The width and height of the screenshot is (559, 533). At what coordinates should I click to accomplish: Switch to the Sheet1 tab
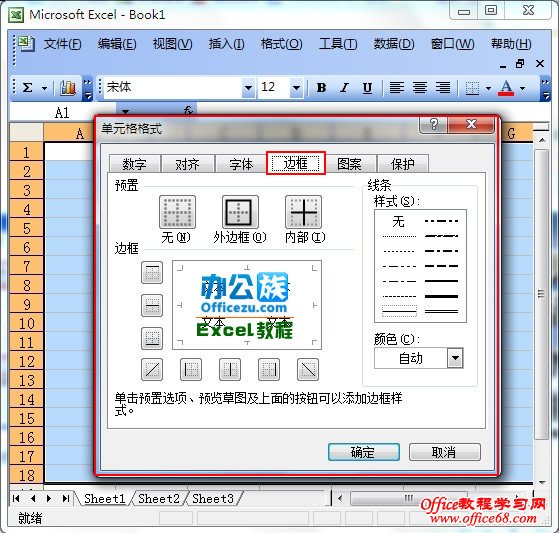[x=104, y=498]
